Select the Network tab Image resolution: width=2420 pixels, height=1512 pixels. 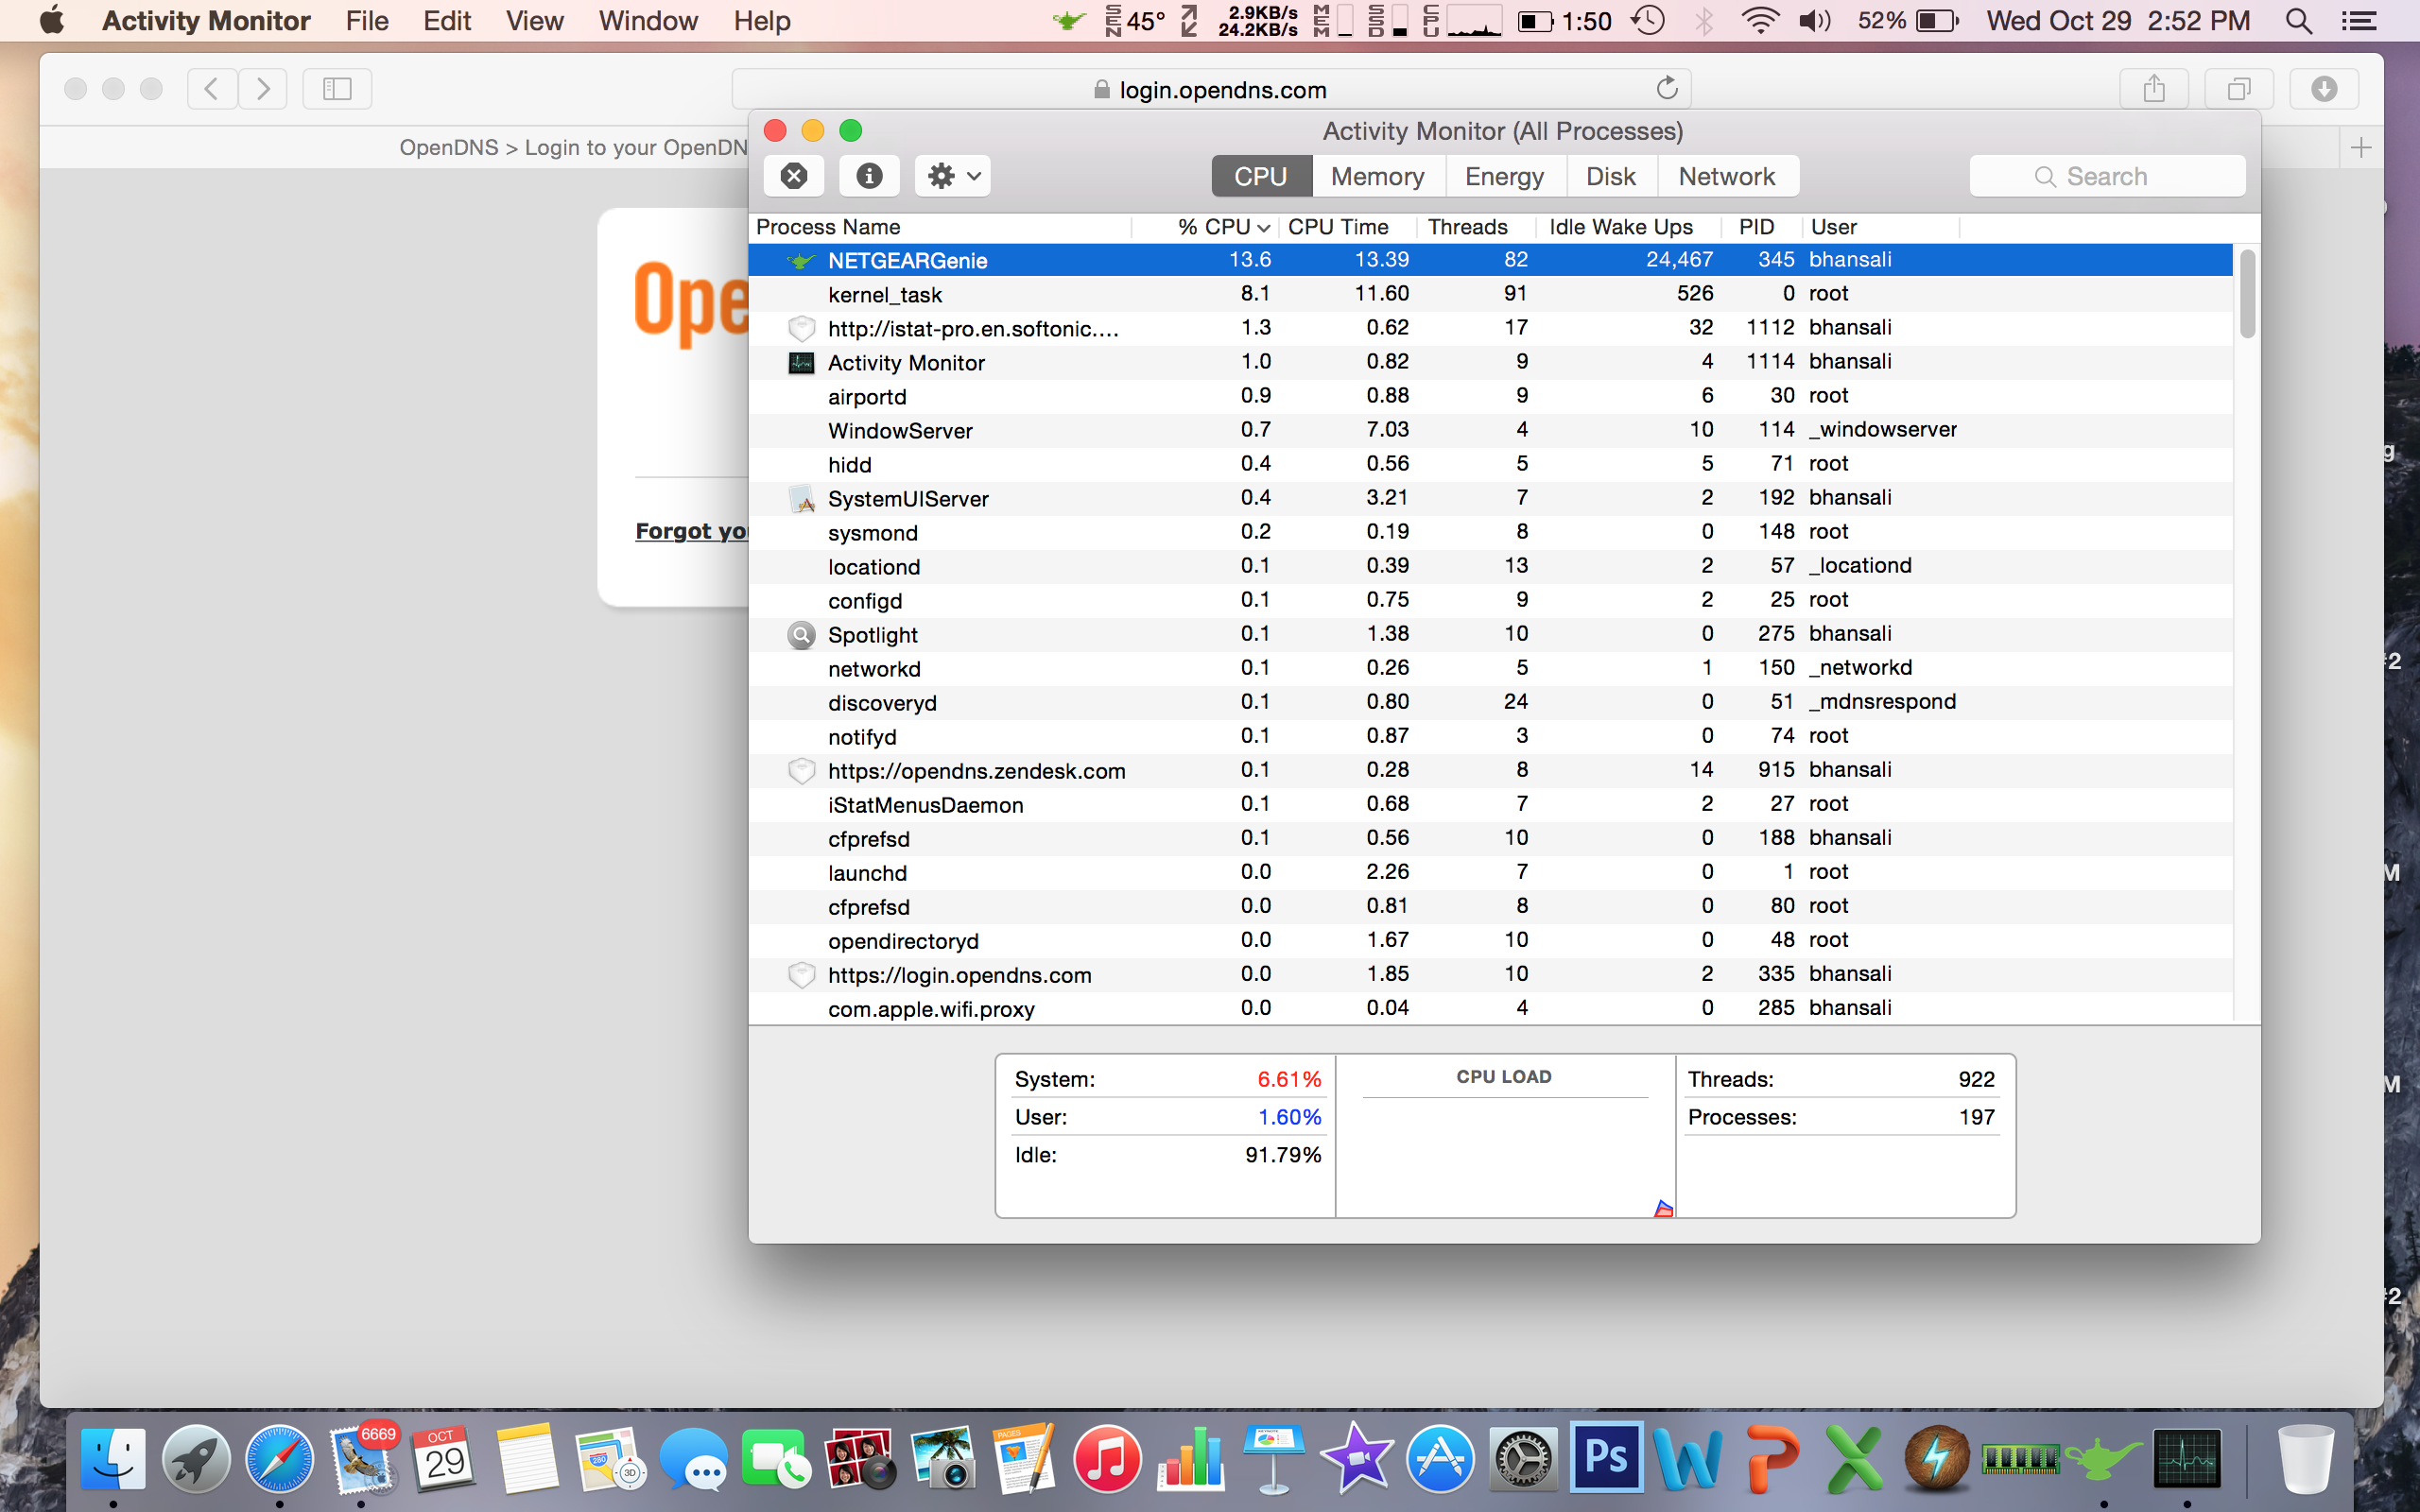click(x=1726, y=176)
